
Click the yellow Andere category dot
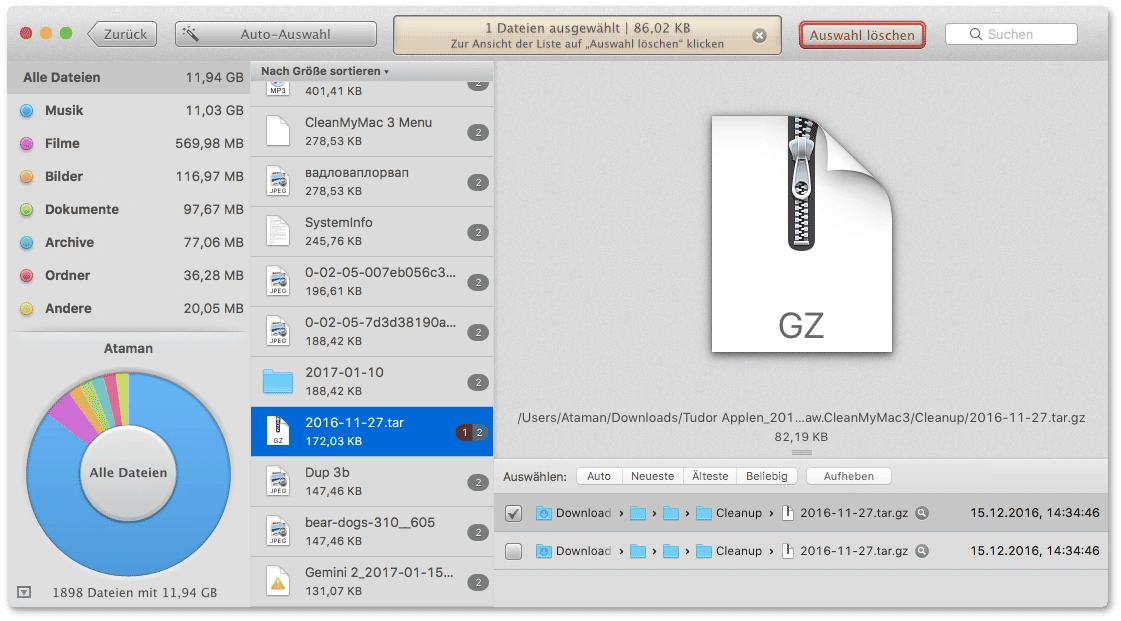click(26, 309)
